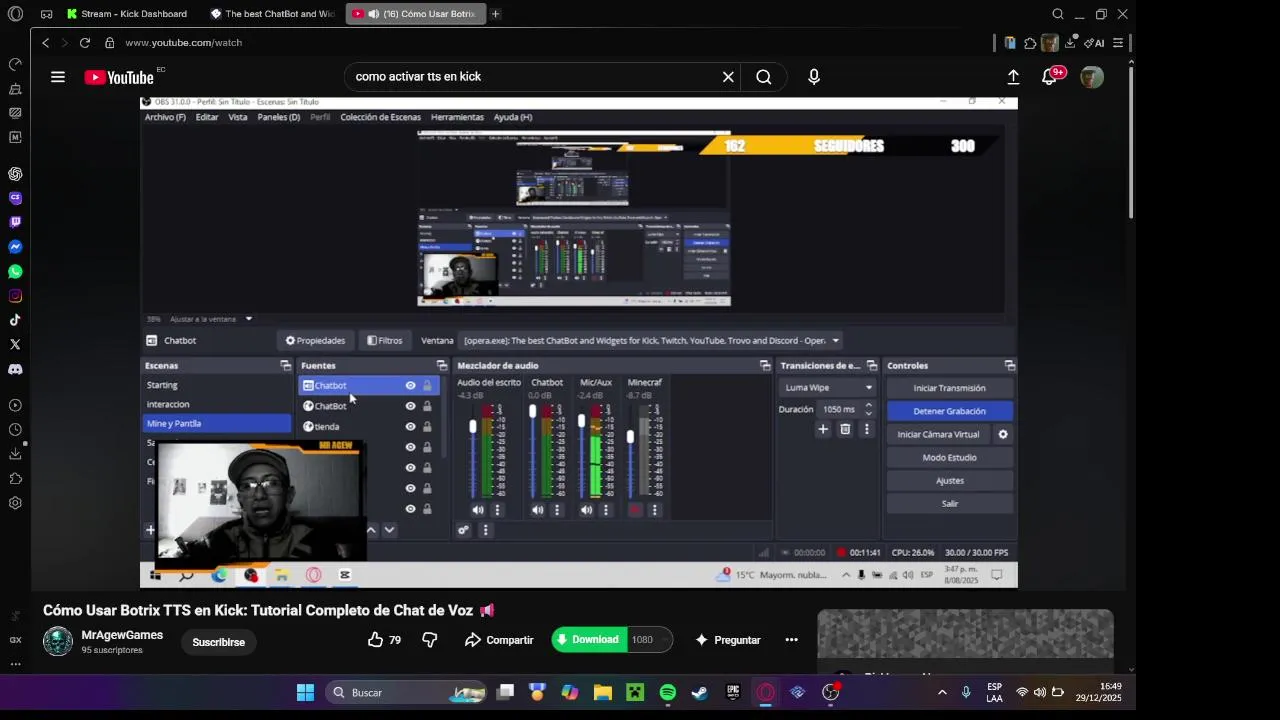Click the Suscribirse button
The width and height of the screenshot is (1280, 720).
tap(219, 642)
